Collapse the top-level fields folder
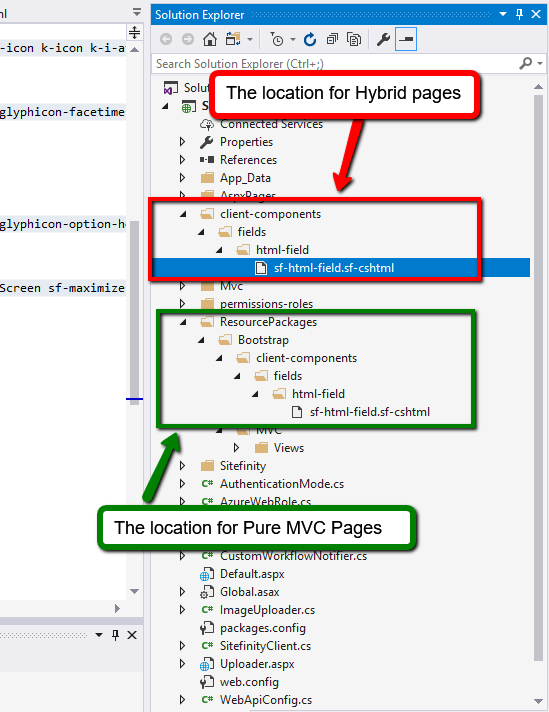This screenshot has height=712, width=549. coord(201,232)
